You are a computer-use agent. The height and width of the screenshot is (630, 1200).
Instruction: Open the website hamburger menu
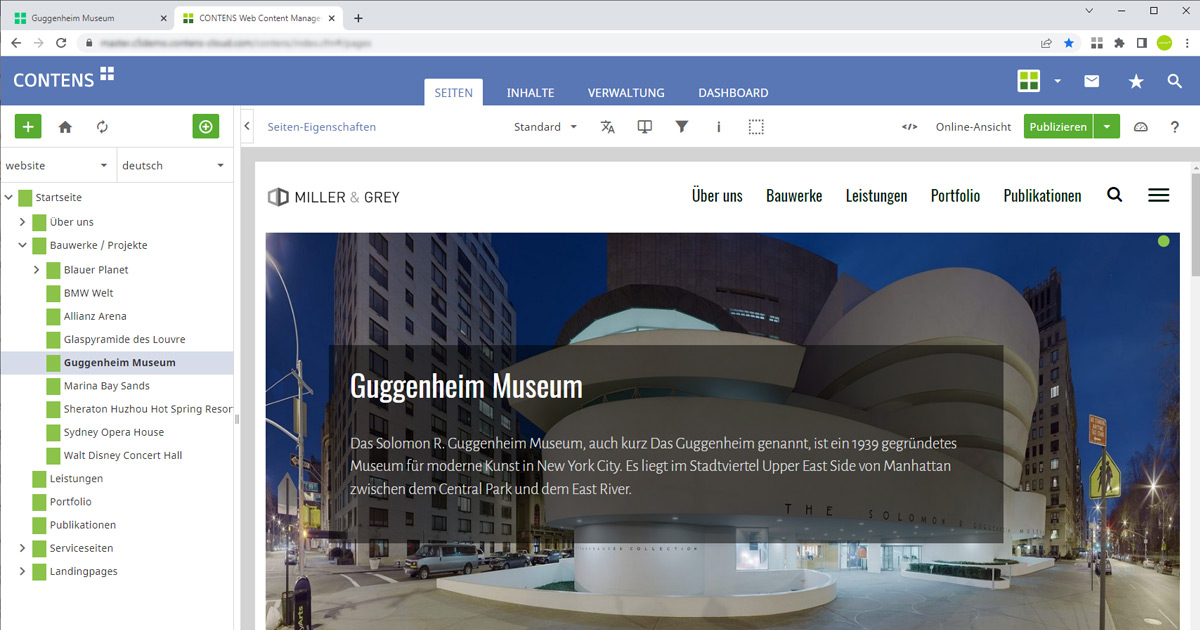1158,195
